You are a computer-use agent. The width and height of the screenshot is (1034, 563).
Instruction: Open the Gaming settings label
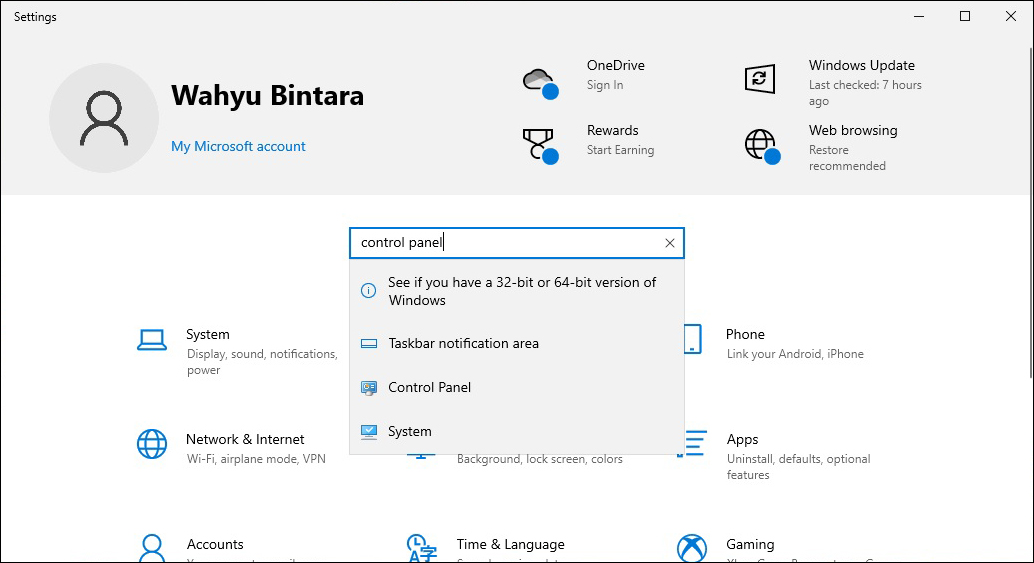click(750, 544)
